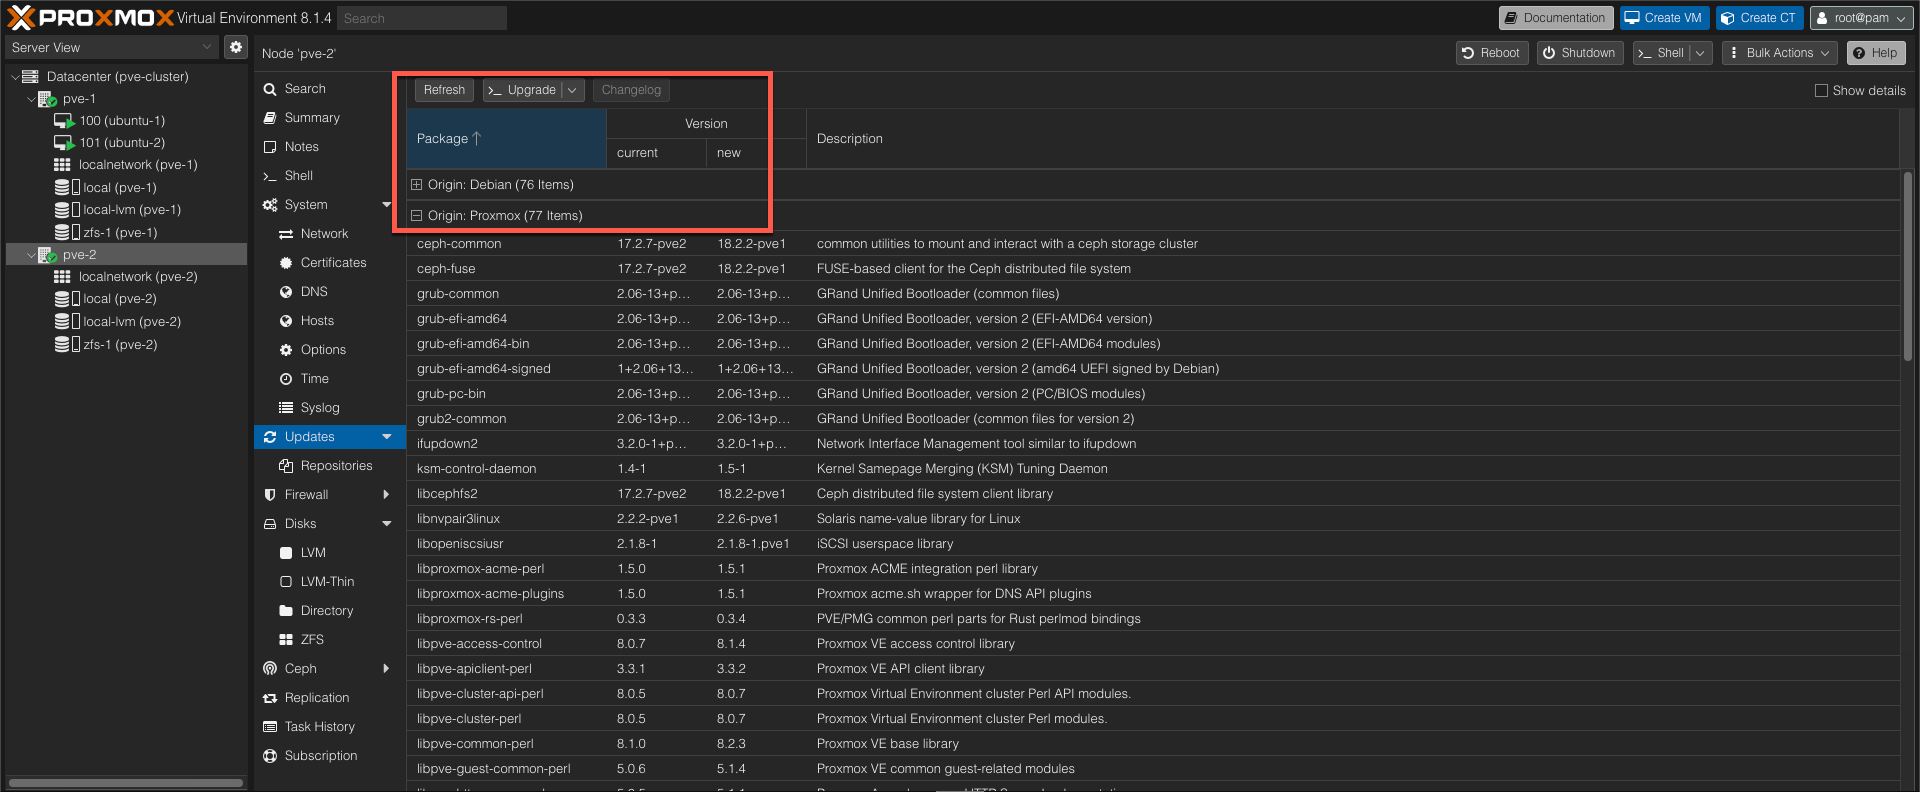
Task: Click the DNS globe icon
Action: (x=286, y=292)
